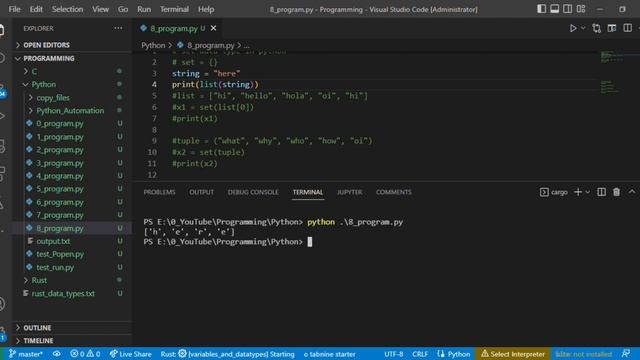Click Rust variables_and_datatypes status item
Viewport: 640px width, 360px height.
click(x=227, y=354)
